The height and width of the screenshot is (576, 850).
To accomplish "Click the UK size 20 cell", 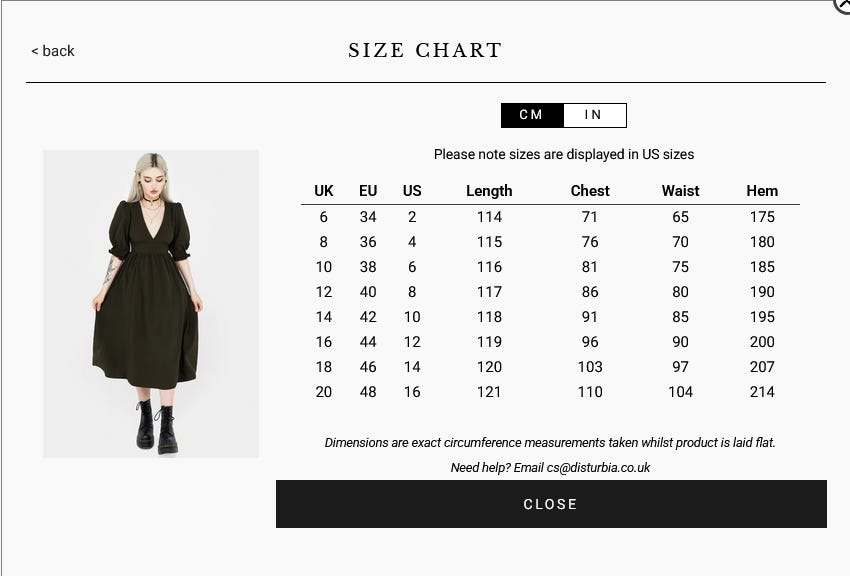I will 324,392.
